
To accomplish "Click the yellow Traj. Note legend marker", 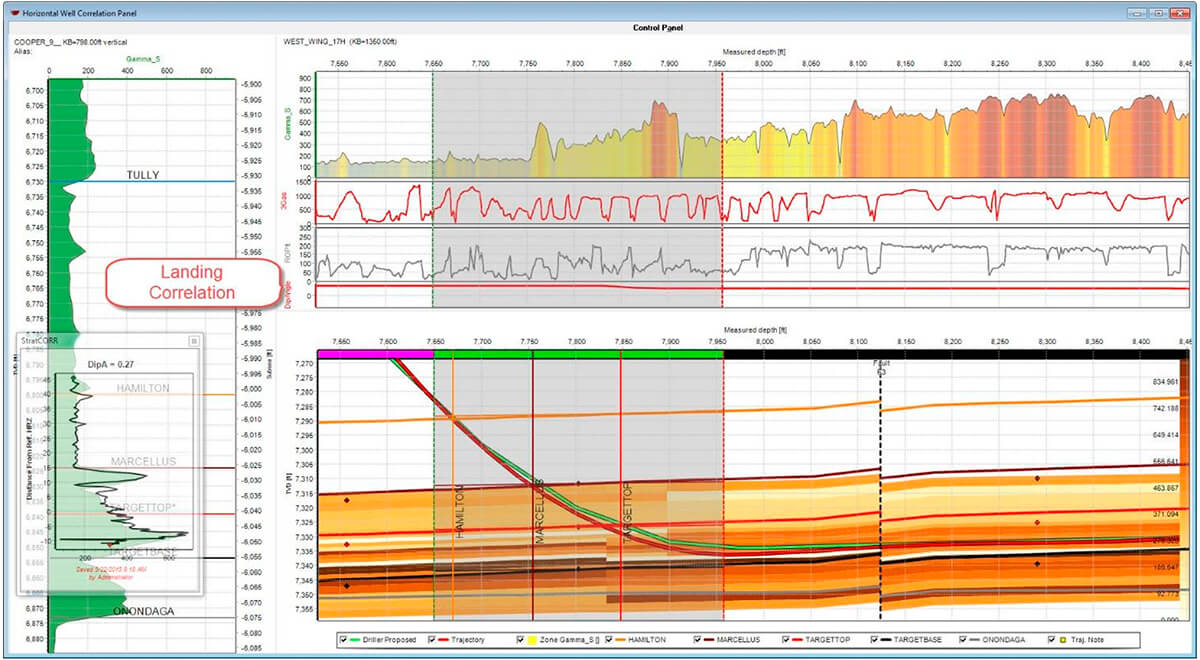I will tap(1061, 640).
